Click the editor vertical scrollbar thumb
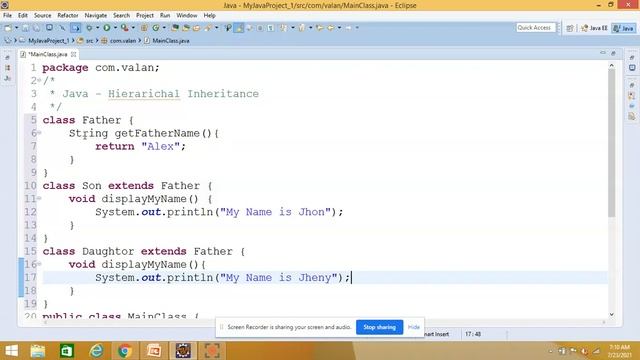 coord(611,142)
